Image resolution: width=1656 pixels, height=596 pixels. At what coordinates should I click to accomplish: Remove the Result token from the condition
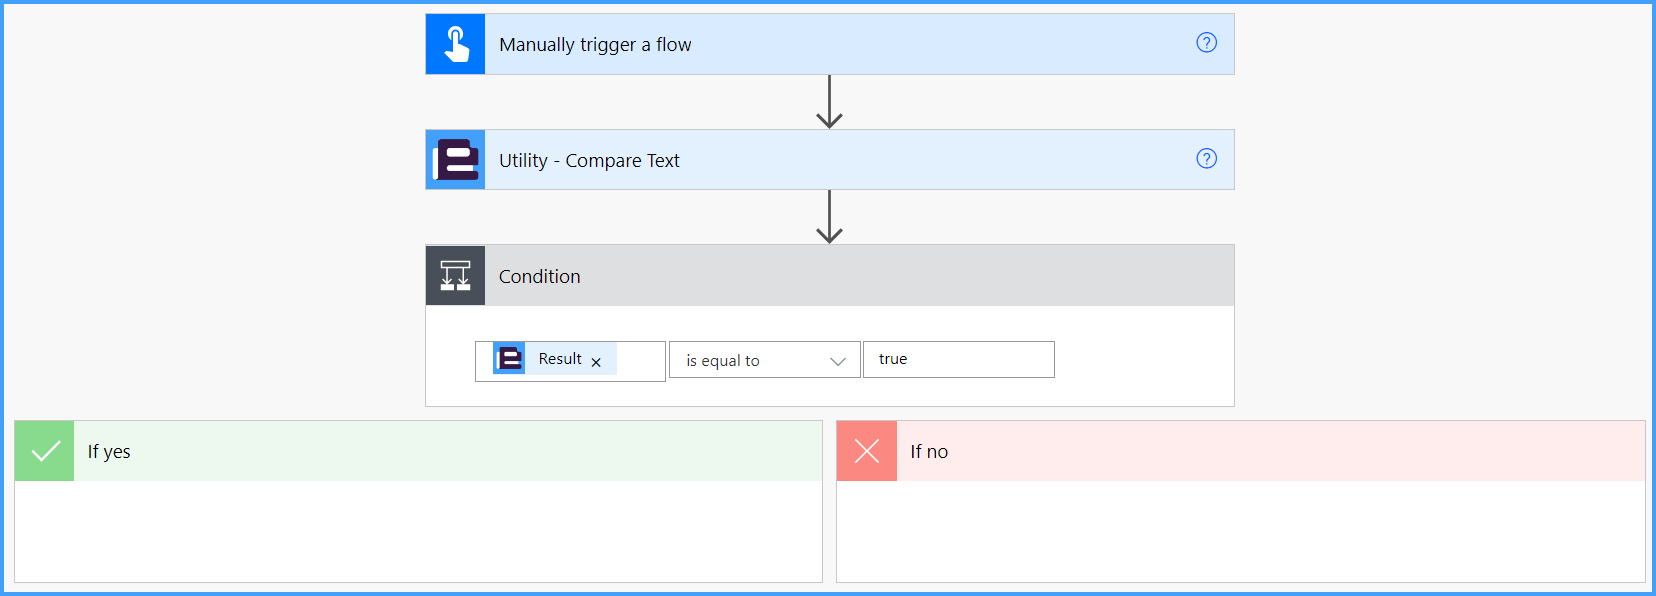tap(596, 362)
